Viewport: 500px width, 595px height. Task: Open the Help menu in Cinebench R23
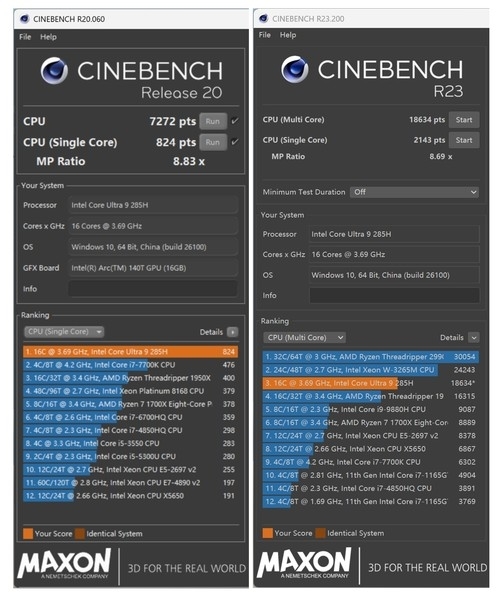tap(288, 35)
